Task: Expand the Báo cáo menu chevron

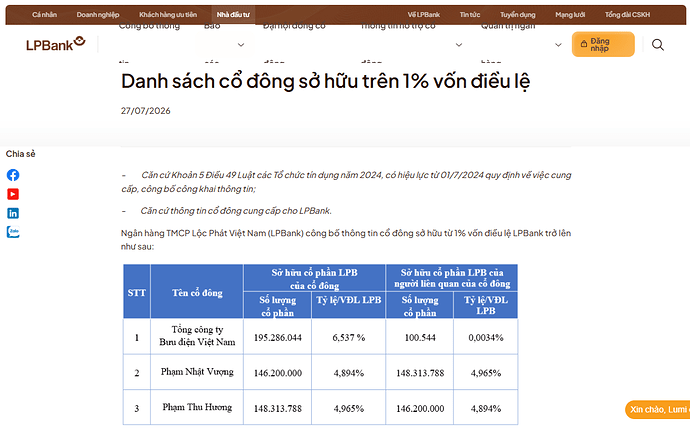Action: pos(241,45)
